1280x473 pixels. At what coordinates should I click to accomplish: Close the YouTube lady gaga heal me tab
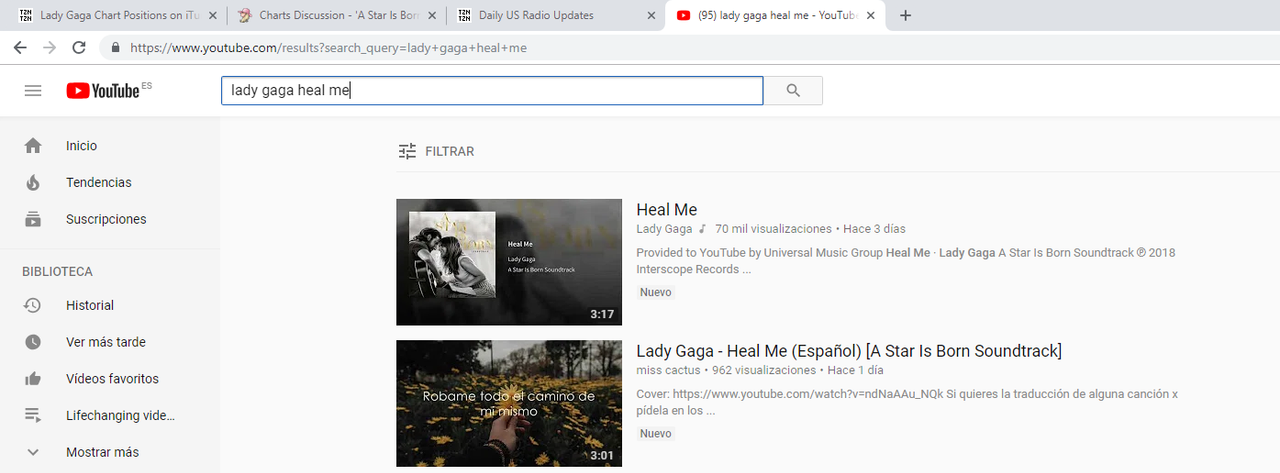pyautogui.click(x=870, y=15)
